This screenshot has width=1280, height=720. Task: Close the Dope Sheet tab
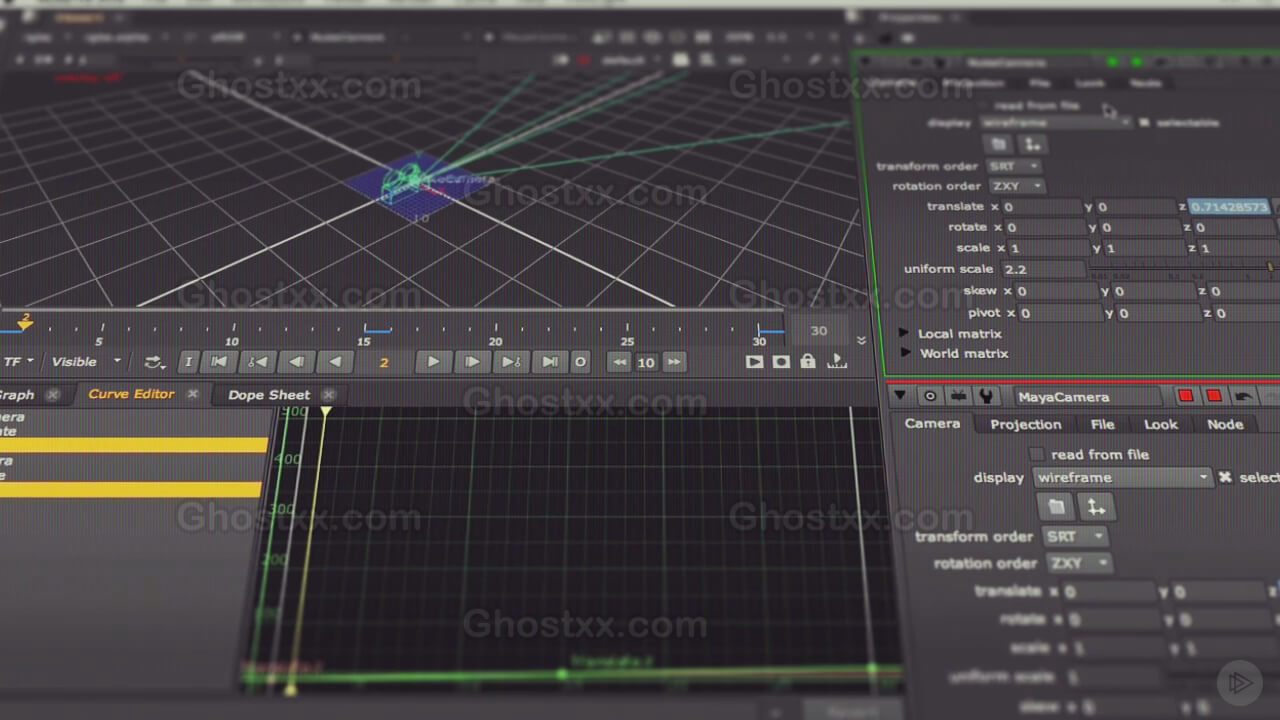[328, 395]
